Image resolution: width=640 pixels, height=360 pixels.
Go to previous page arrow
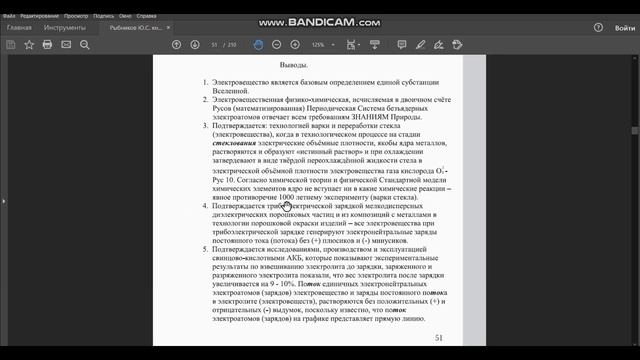[x=176, y=45]
